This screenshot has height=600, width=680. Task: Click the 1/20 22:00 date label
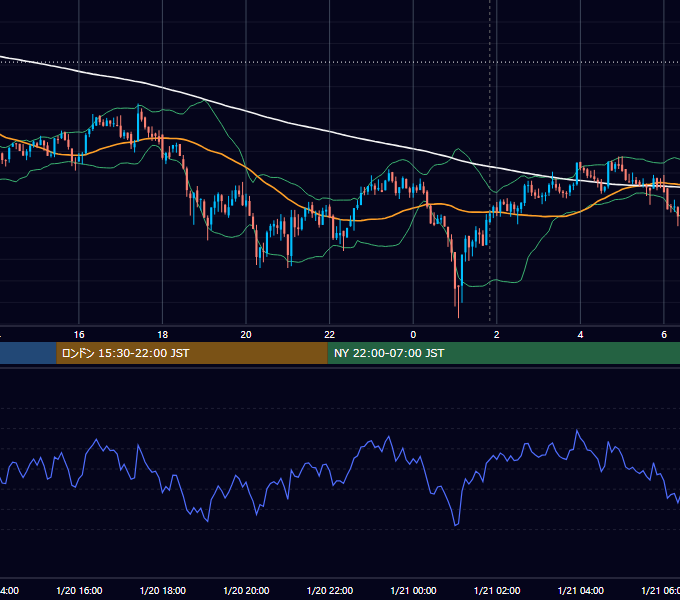point(330,590)
